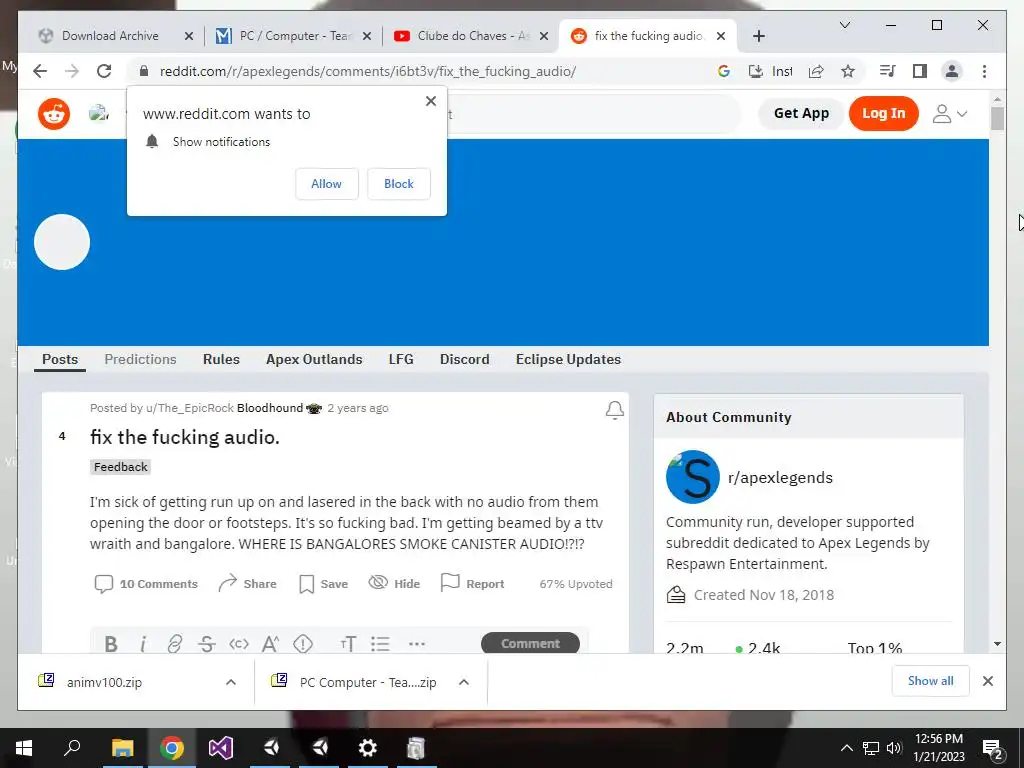This screenshot has height=768, width=1024.
Task: Click the Log In button
Action: point(884,113)
